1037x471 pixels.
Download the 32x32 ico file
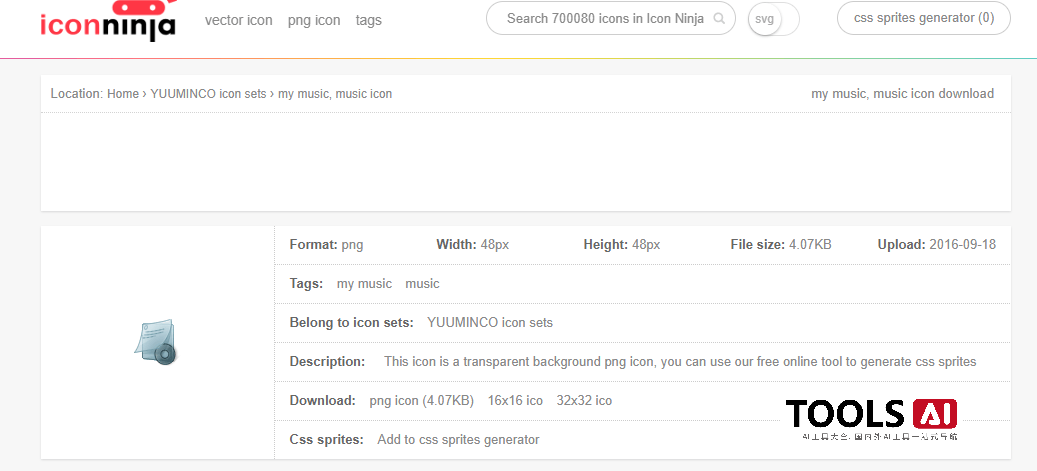pyautogui.click(x=584, y=401)
